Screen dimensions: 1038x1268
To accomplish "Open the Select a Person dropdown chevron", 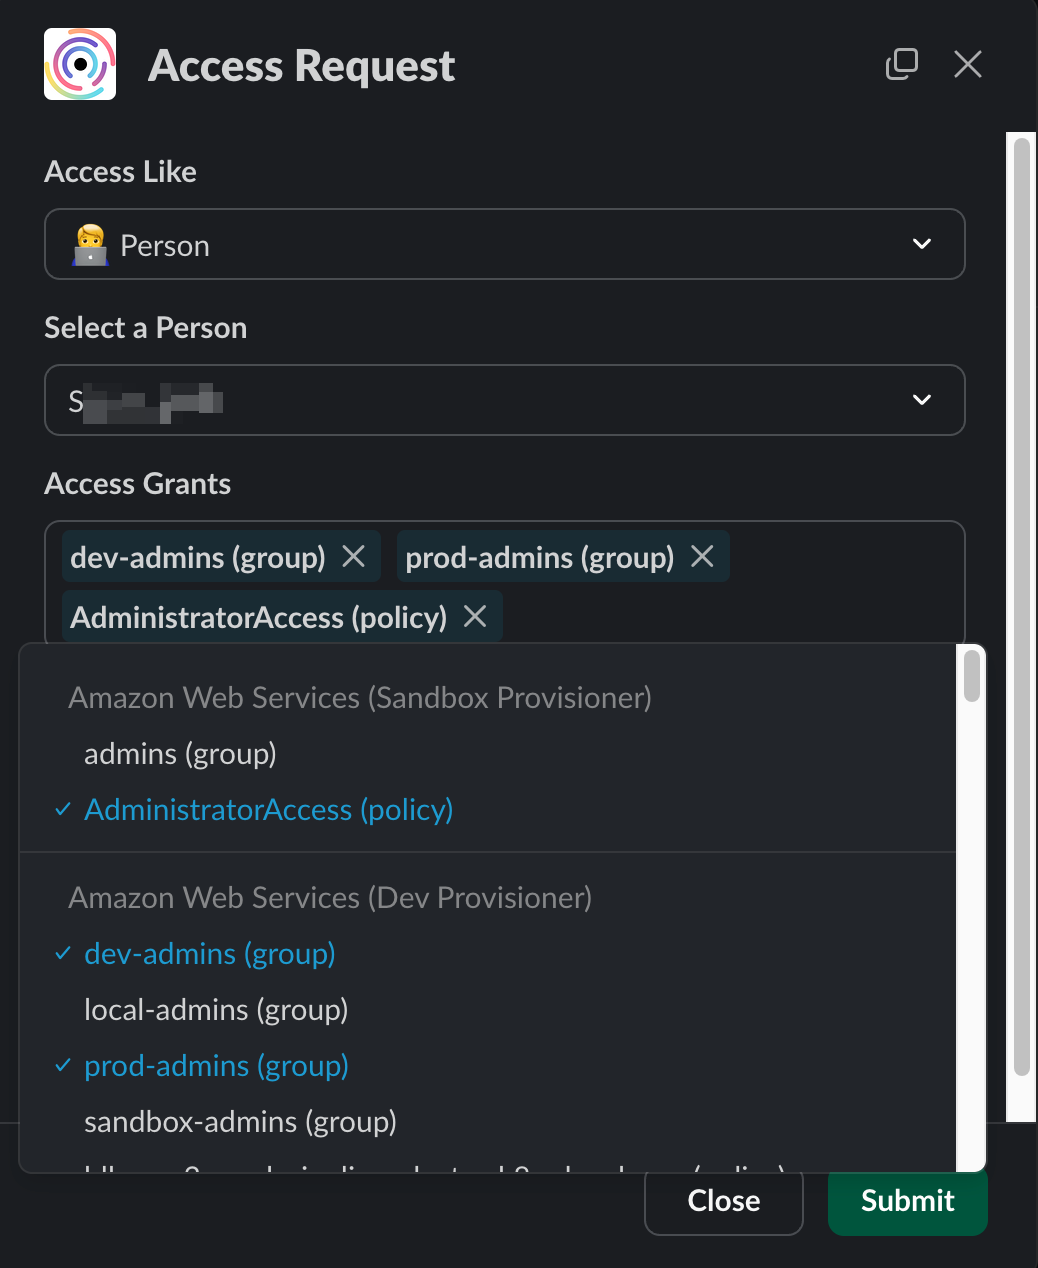I will [x=922, y=400].
